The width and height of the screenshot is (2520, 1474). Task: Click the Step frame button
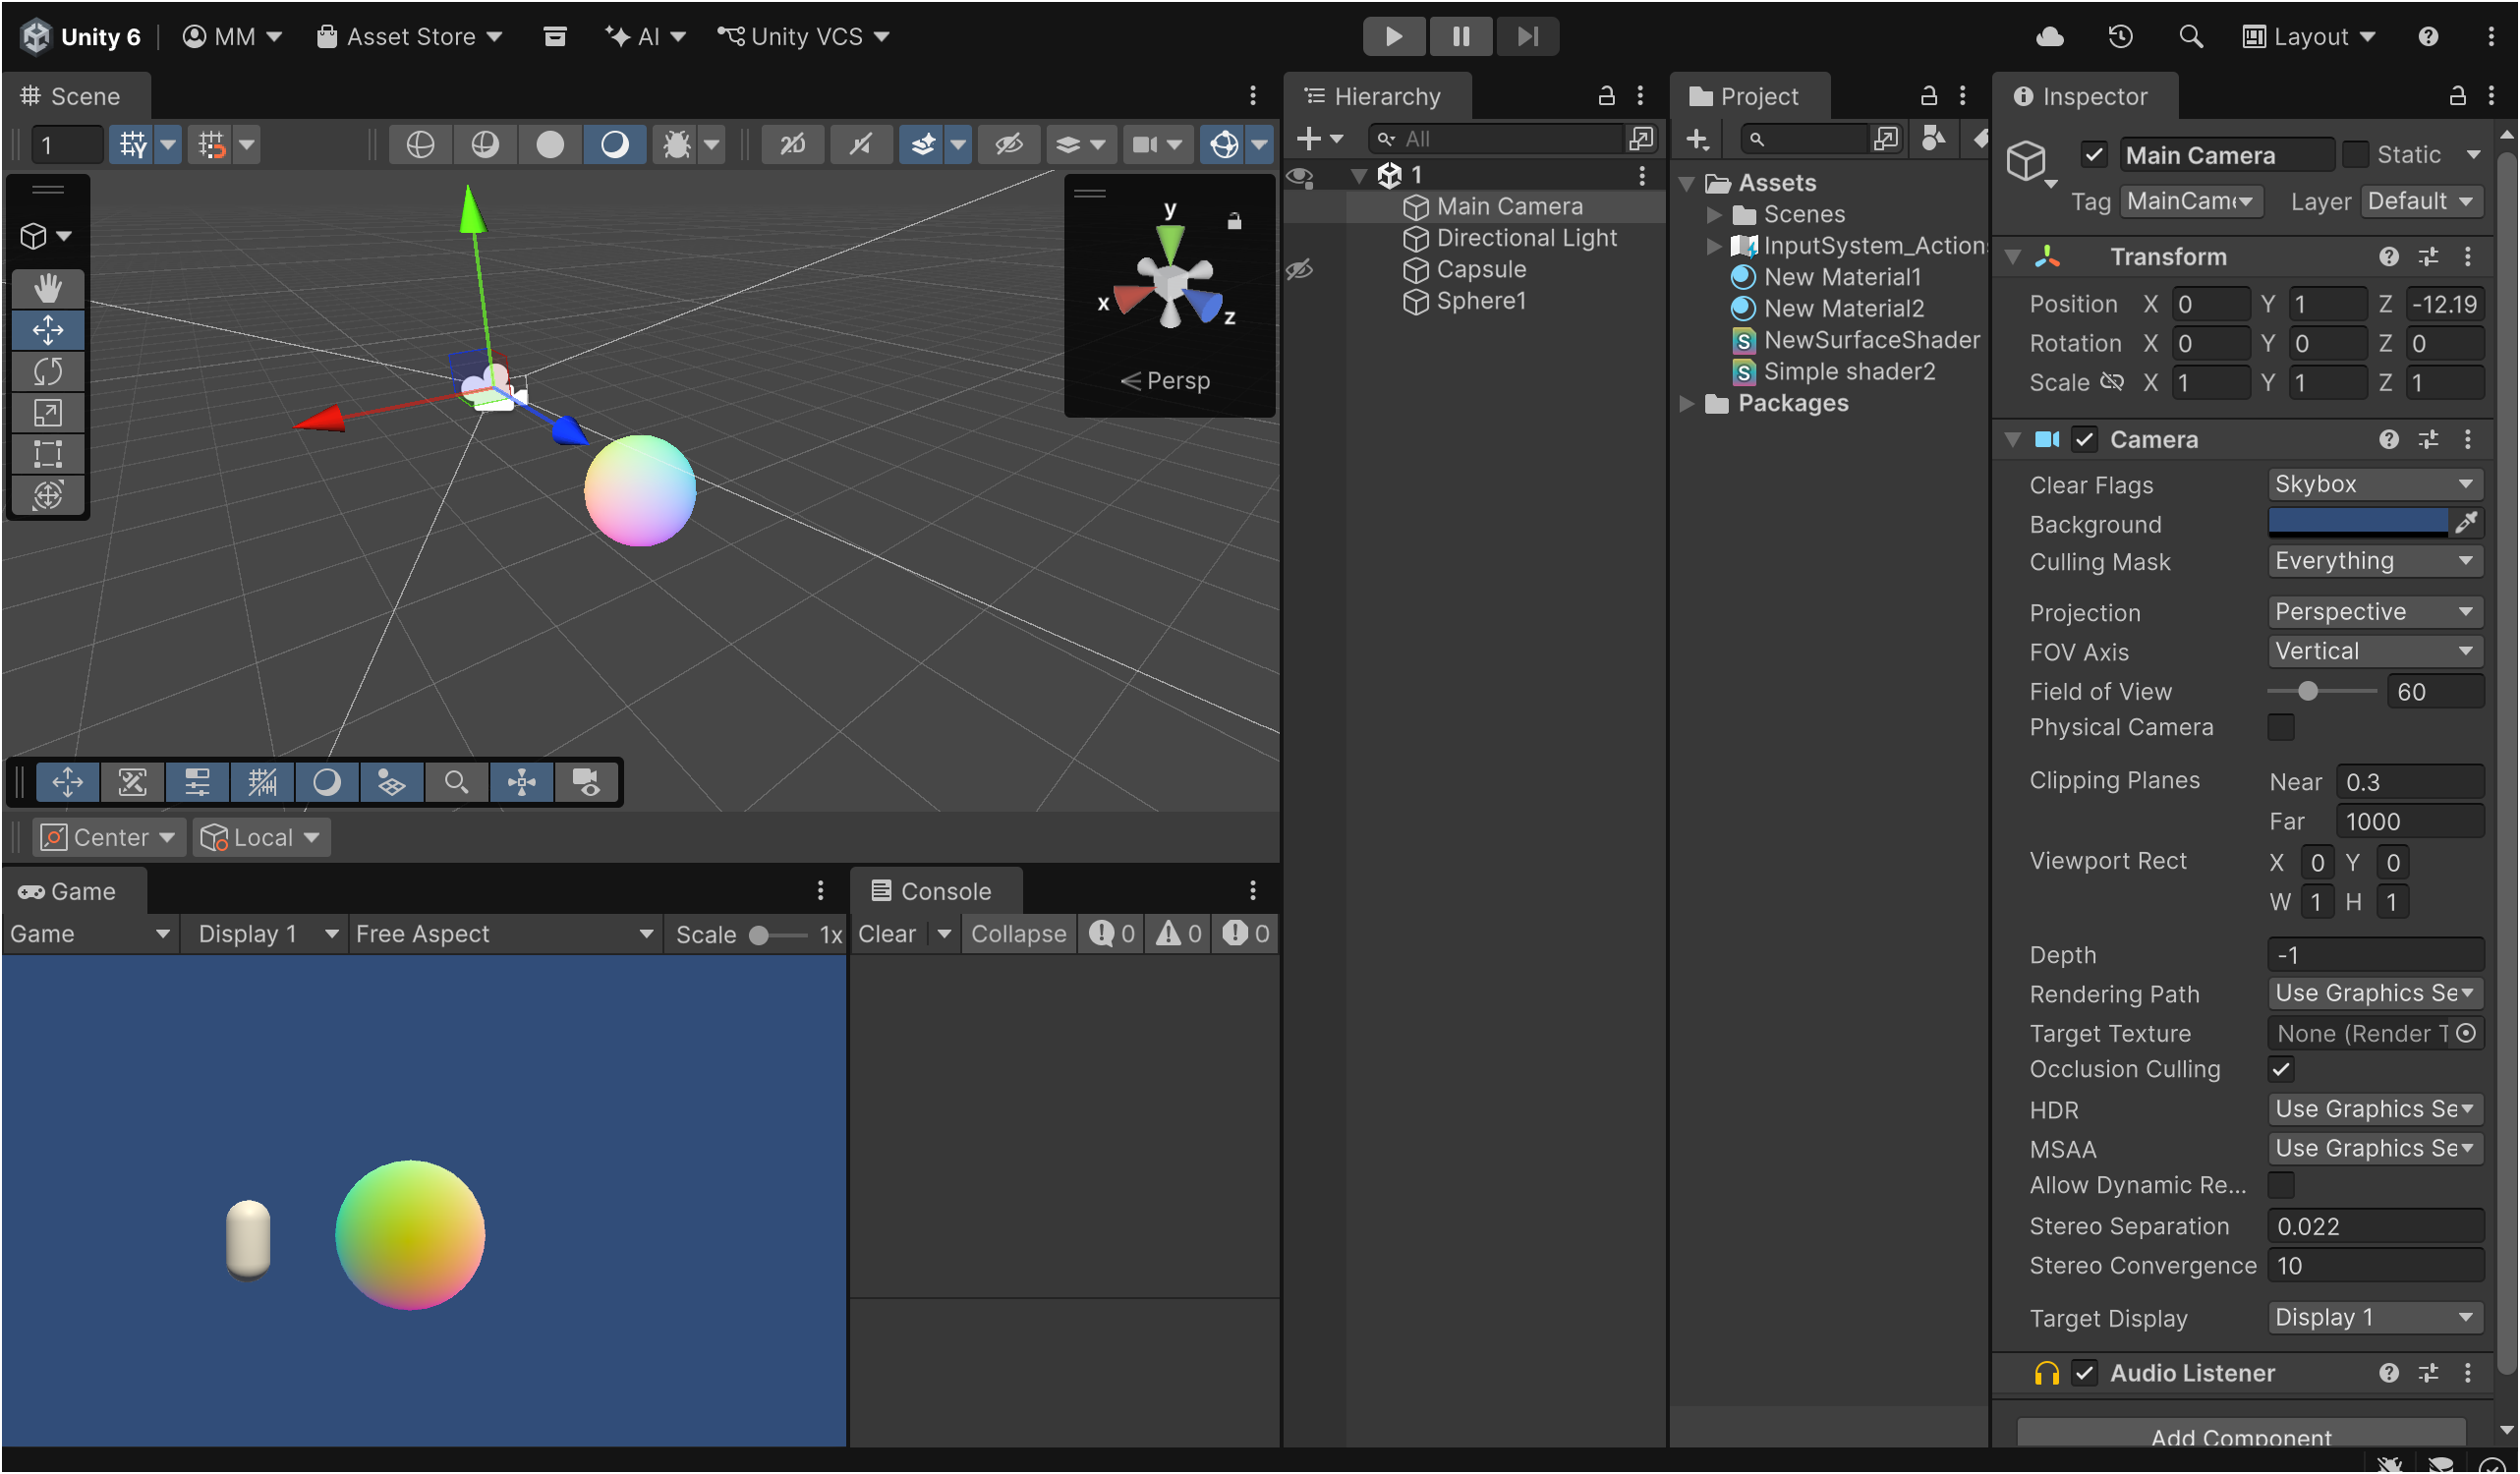pos(1527,37)
